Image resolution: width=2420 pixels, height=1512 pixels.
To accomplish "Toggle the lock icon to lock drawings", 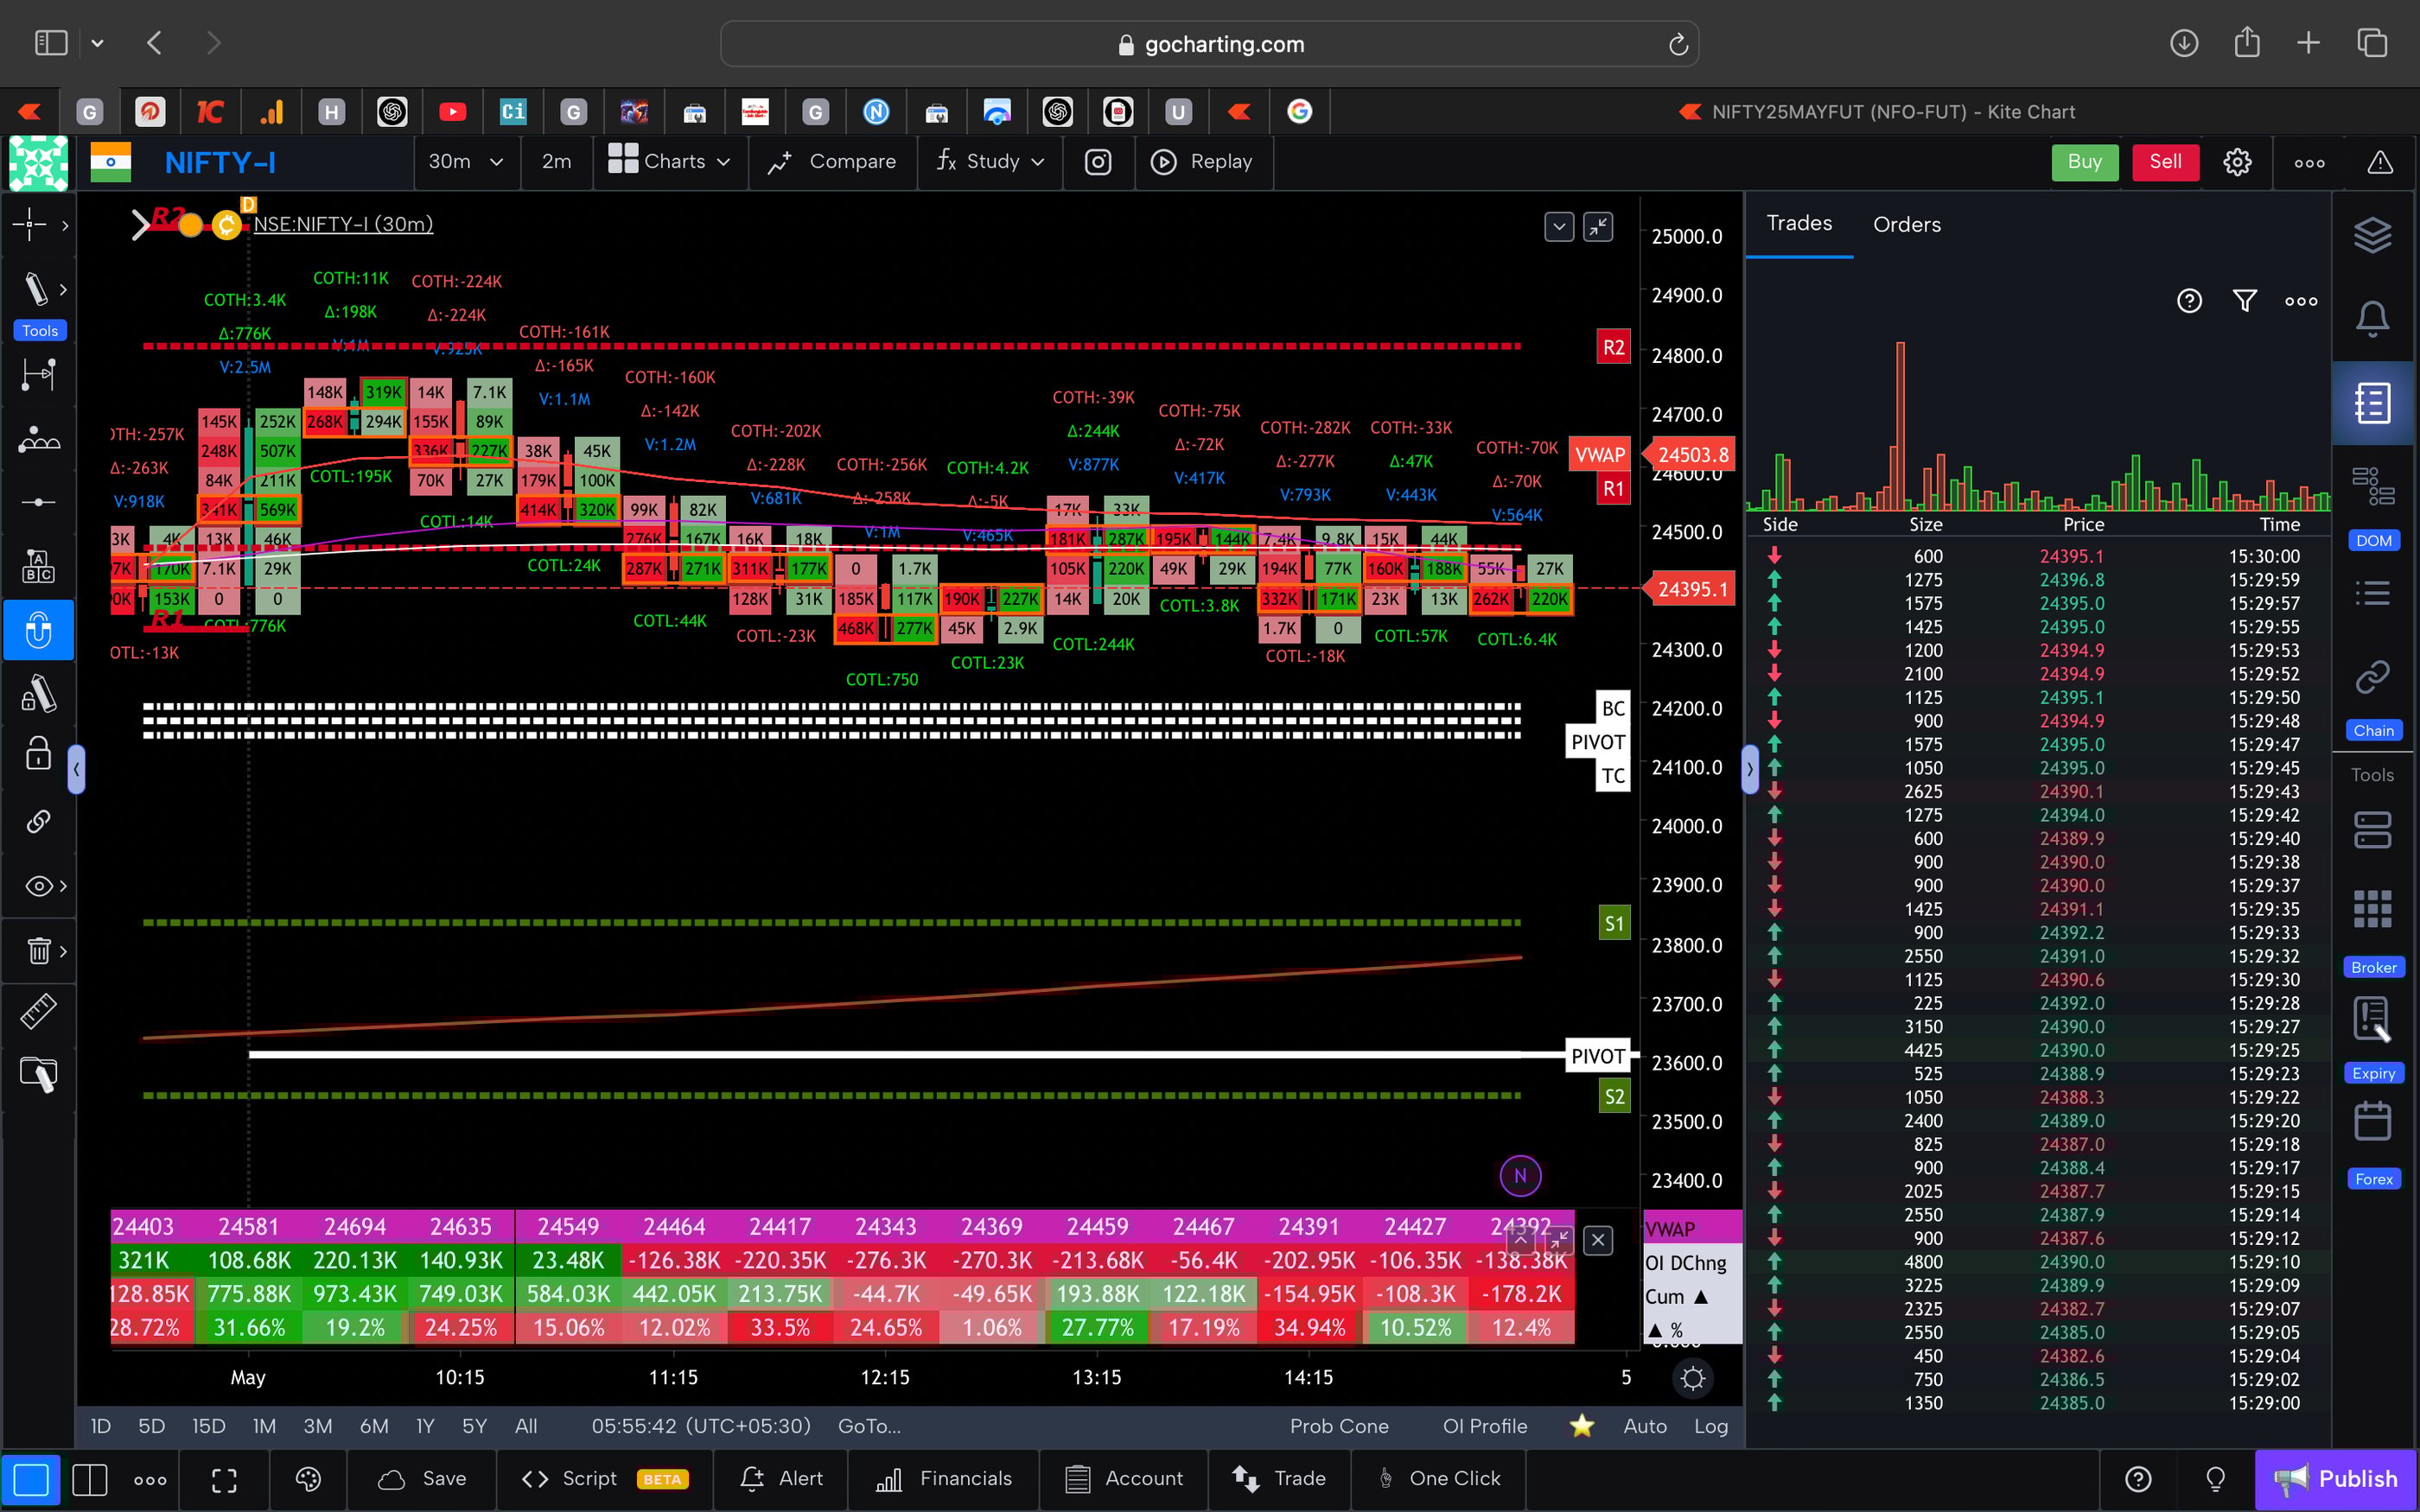I will [x=37, y=753].
